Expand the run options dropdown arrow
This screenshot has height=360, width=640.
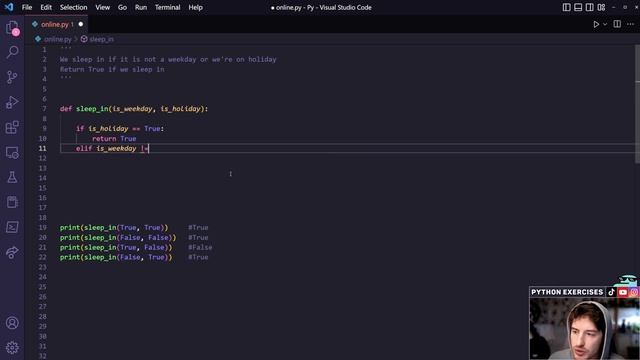tap(605, 24)
